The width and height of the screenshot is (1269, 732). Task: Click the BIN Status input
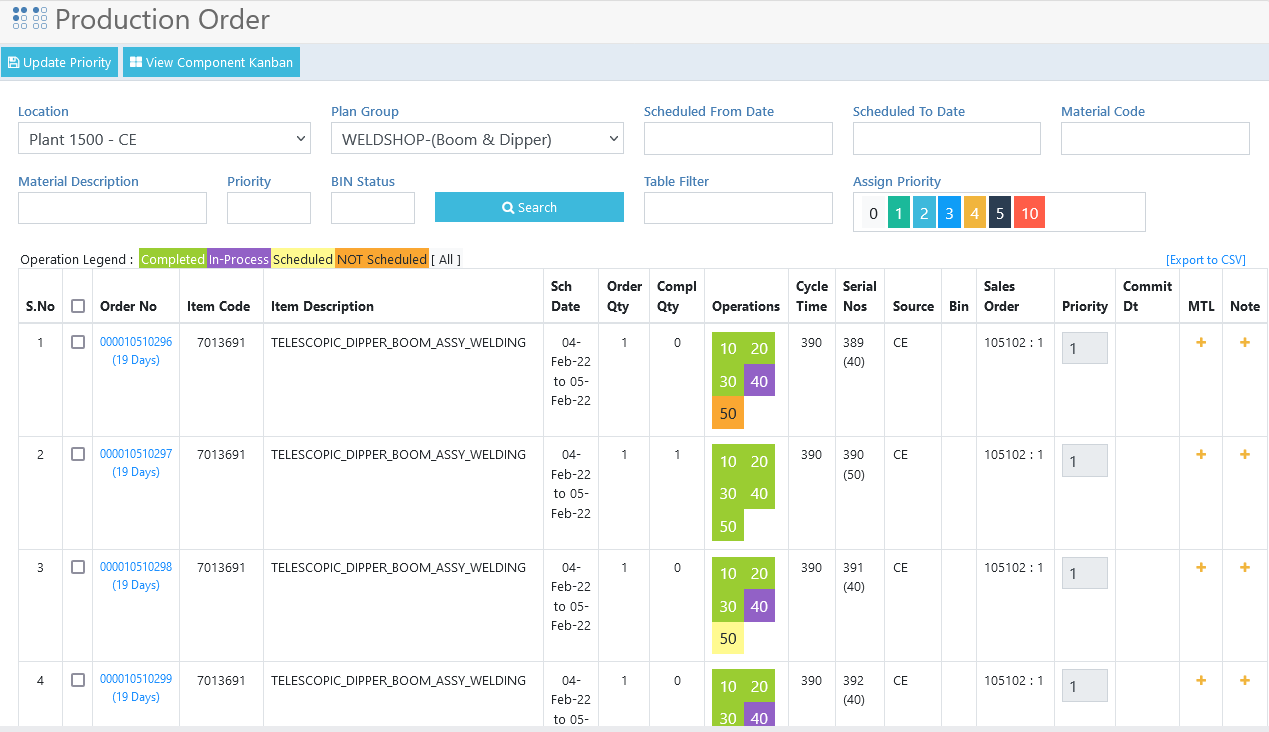(x=373, y=208)
